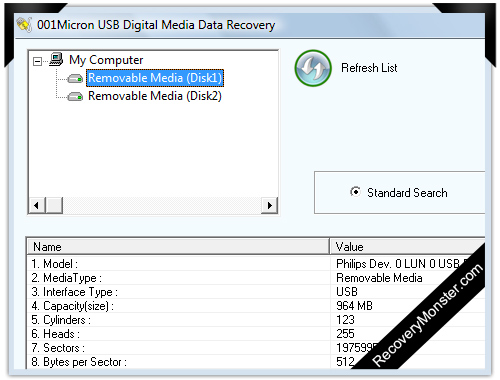Image resolution: width=500 pixels, height=380 pixels.
Task: Select Removable Media (Disk2) in tree
Action: 155,96
